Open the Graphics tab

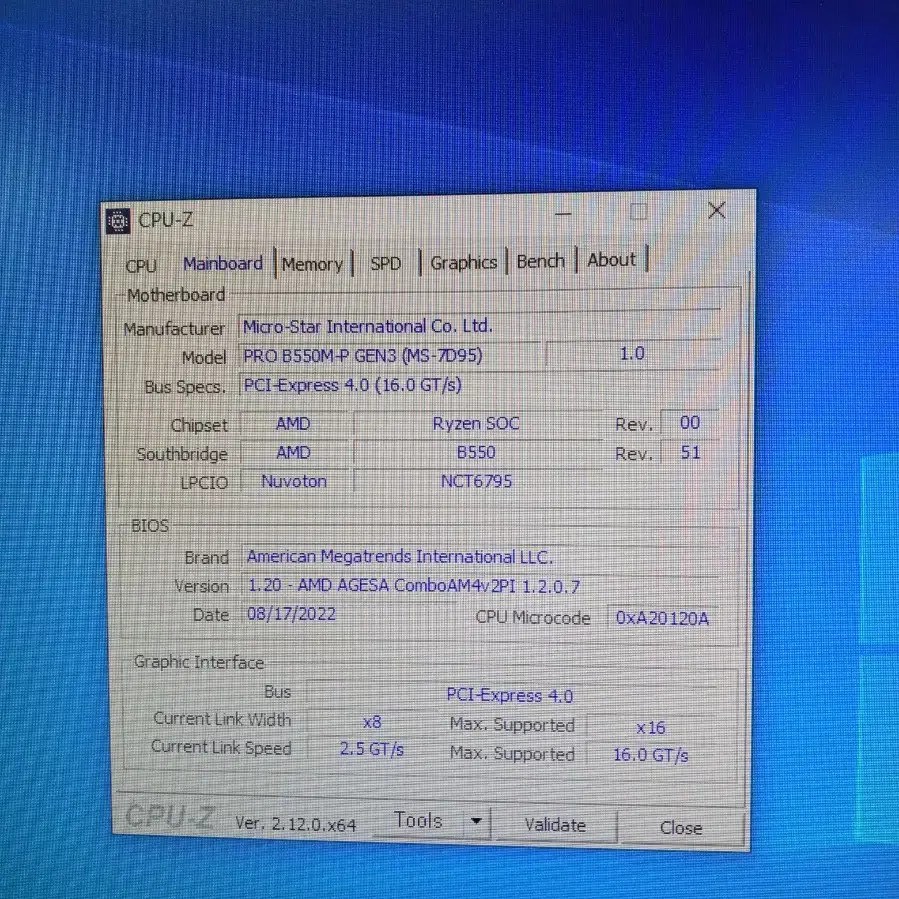464,263
